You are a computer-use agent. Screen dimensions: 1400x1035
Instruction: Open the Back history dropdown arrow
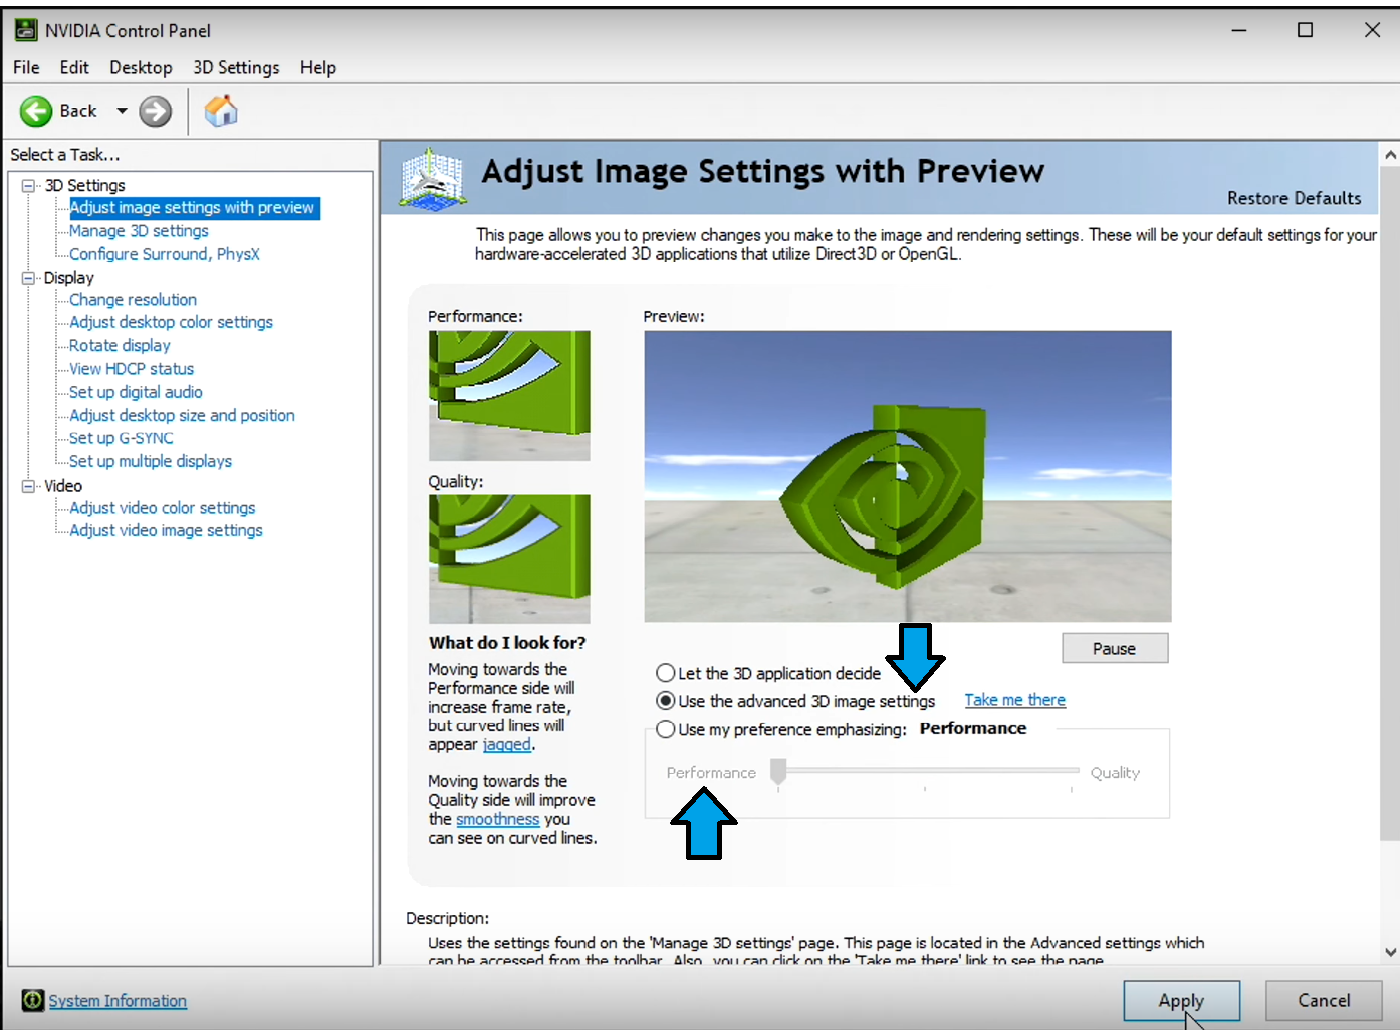click(x=122, y=111)
